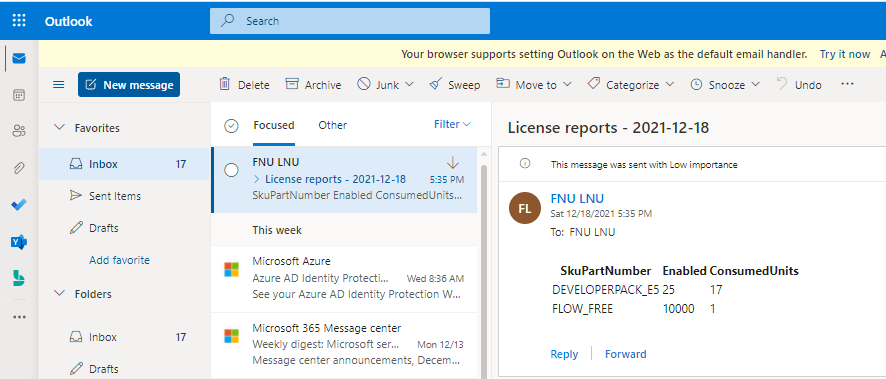The width and height of the screenshot is (886, 379).
Task: Select the License reports message circle
Action: tap(231, 170)
